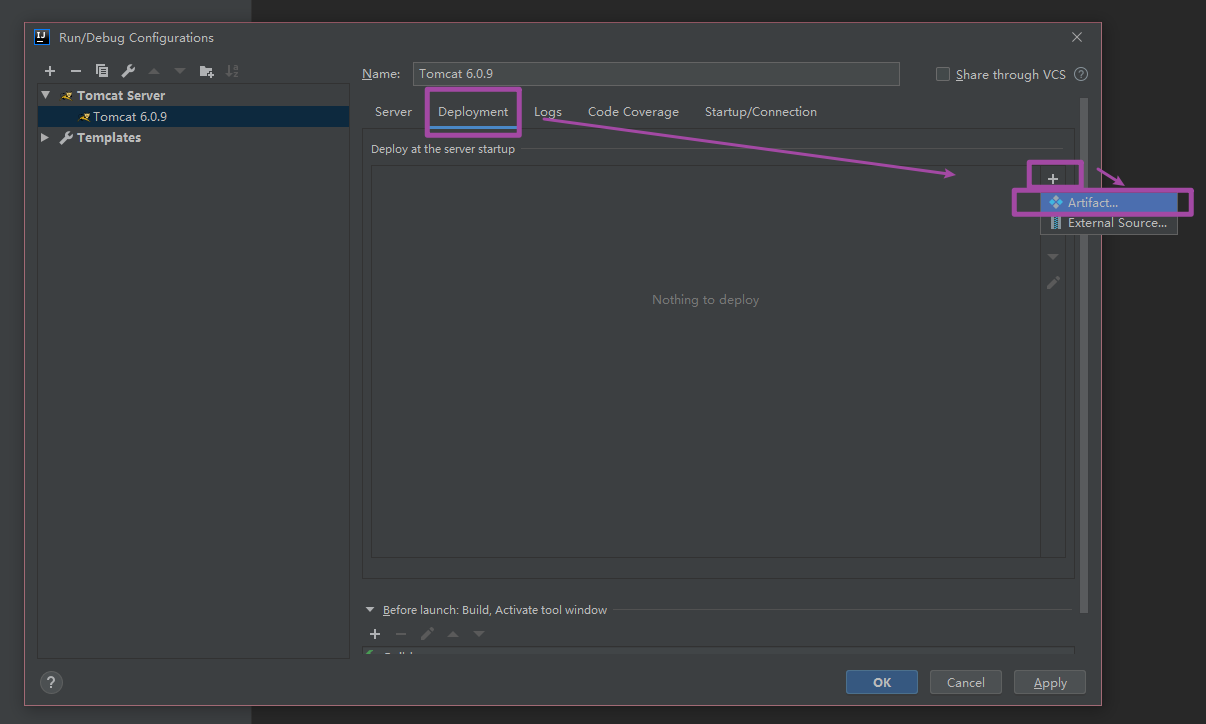1206x724 pixels.
Task: Edit the selected Before launch task
Action: [427, 634]
